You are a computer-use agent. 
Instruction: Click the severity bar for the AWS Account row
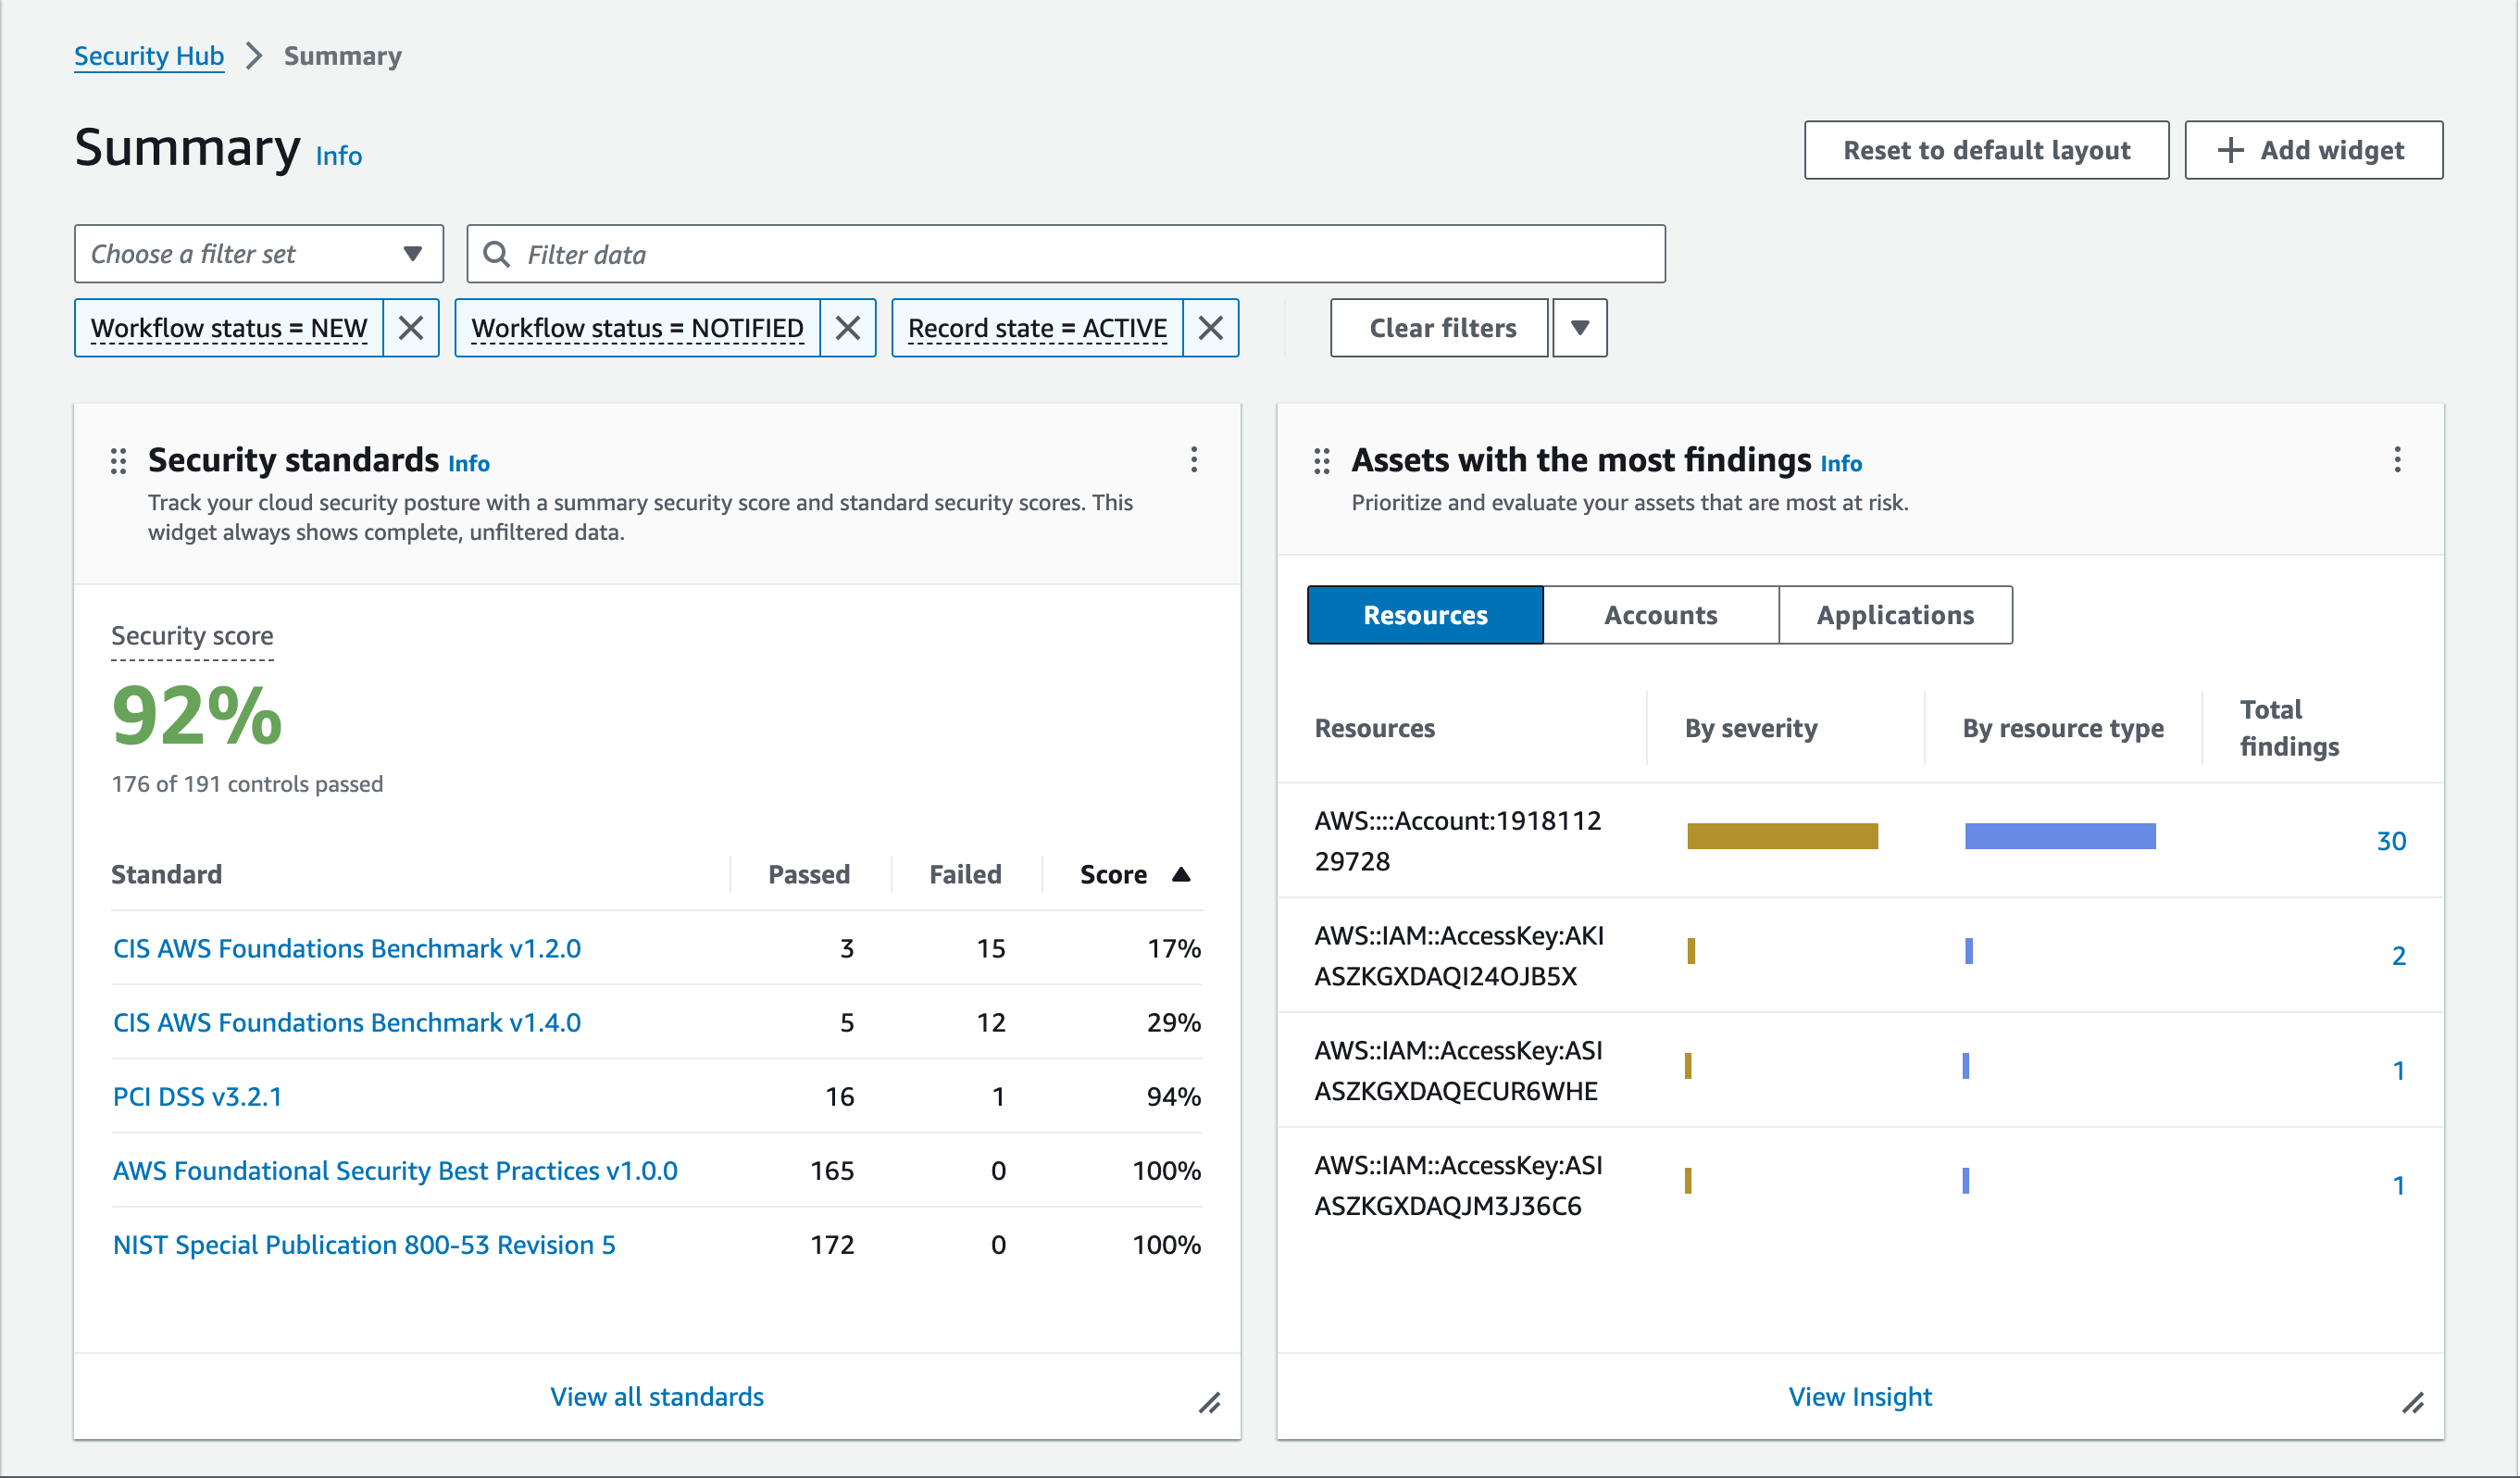(1783, 836)
